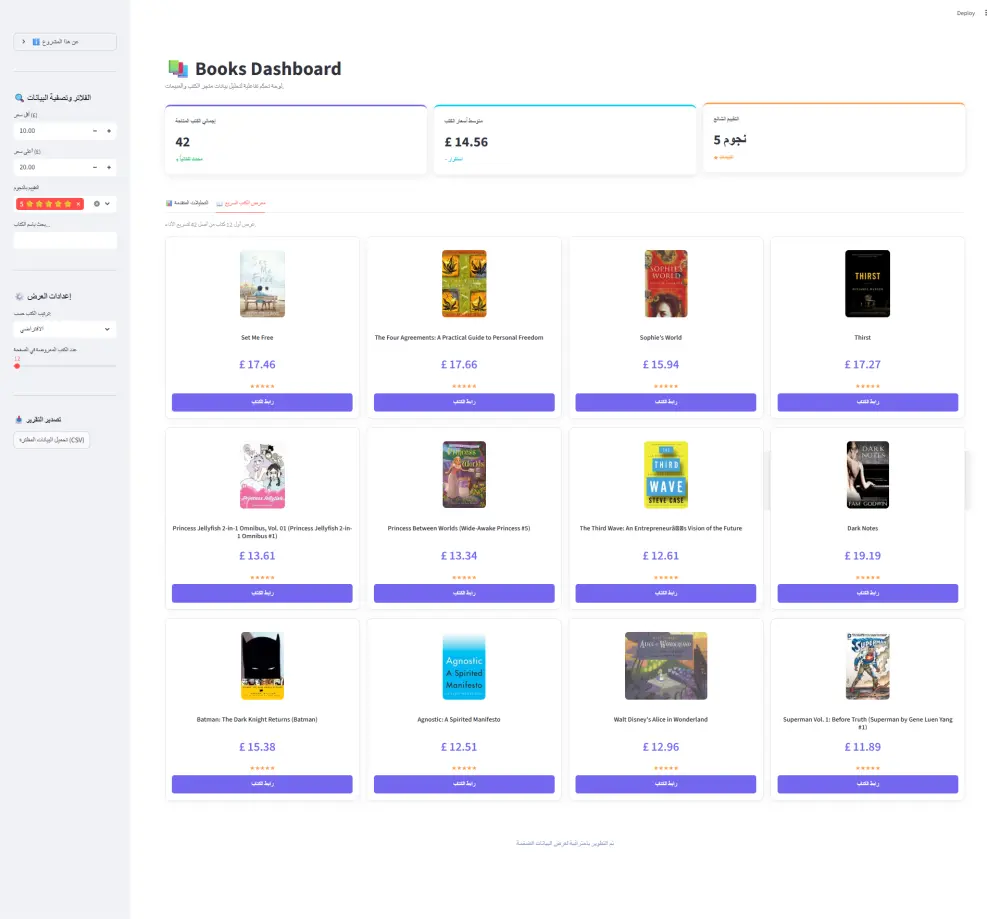Remove the 5-star tag via its red x icon
This screenshot has width=1000, height=919.
(78, 203)
